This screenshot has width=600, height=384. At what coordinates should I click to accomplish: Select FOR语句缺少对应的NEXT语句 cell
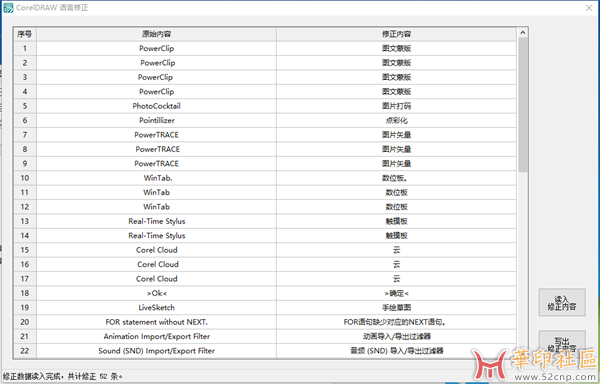396,322
